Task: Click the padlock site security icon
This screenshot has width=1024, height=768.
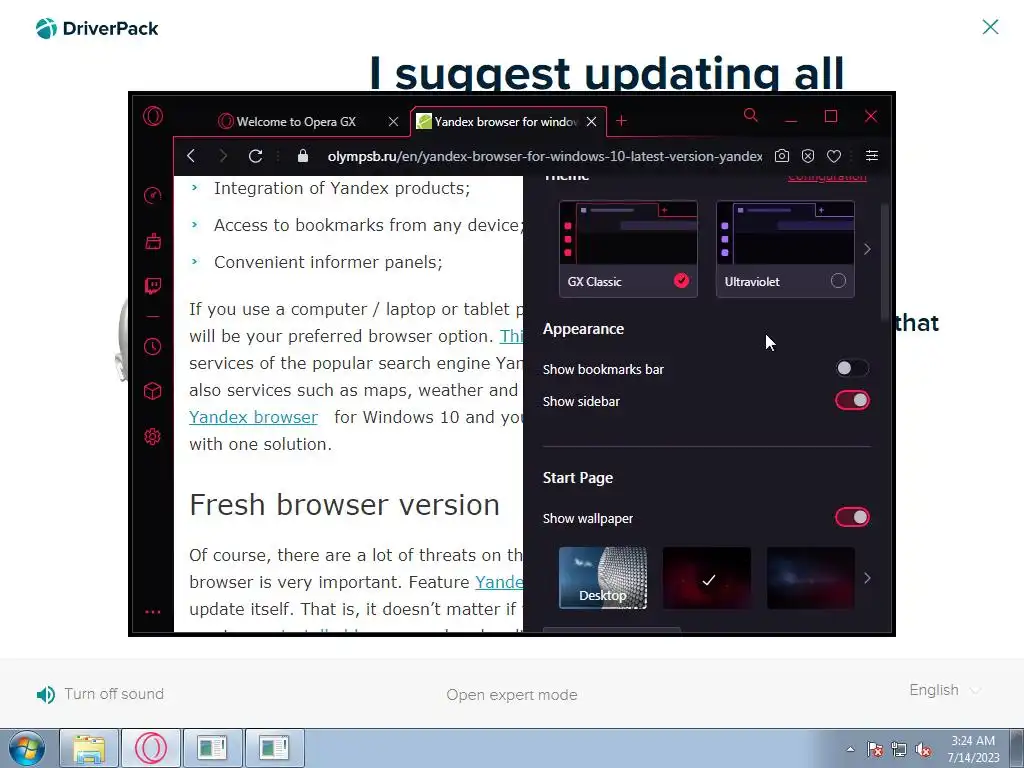Action: (302, 155)
